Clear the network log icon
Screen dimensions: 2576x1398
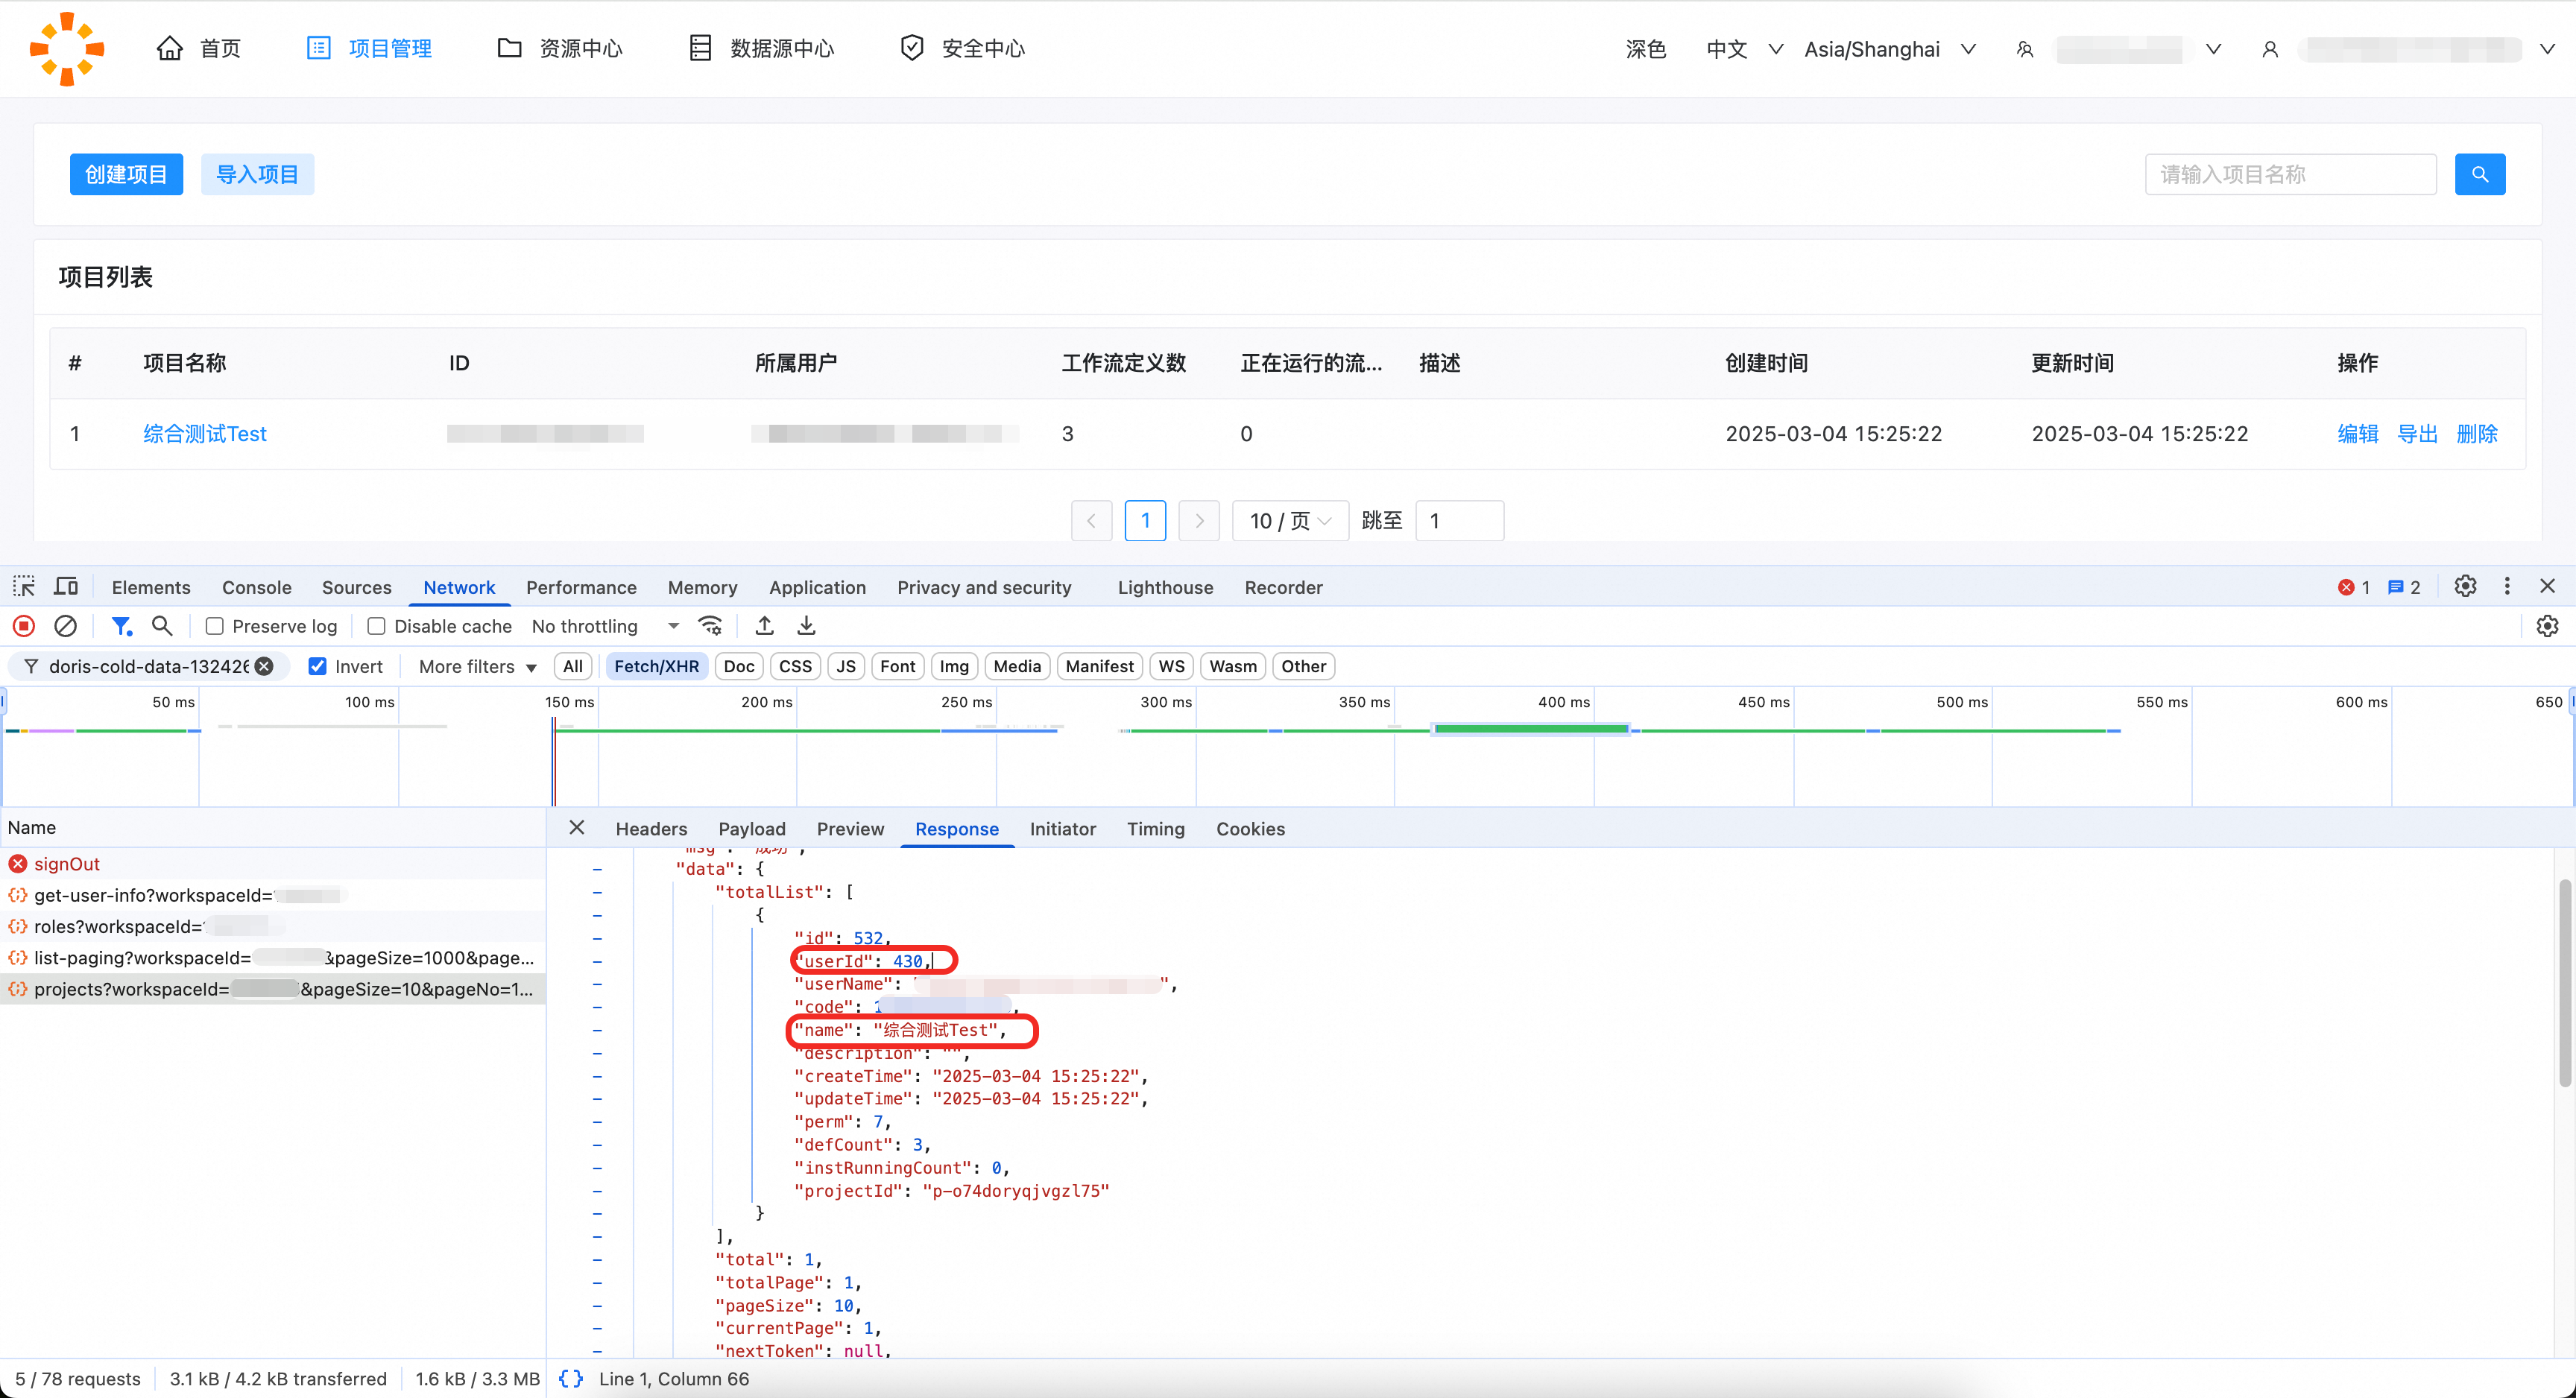65,626
